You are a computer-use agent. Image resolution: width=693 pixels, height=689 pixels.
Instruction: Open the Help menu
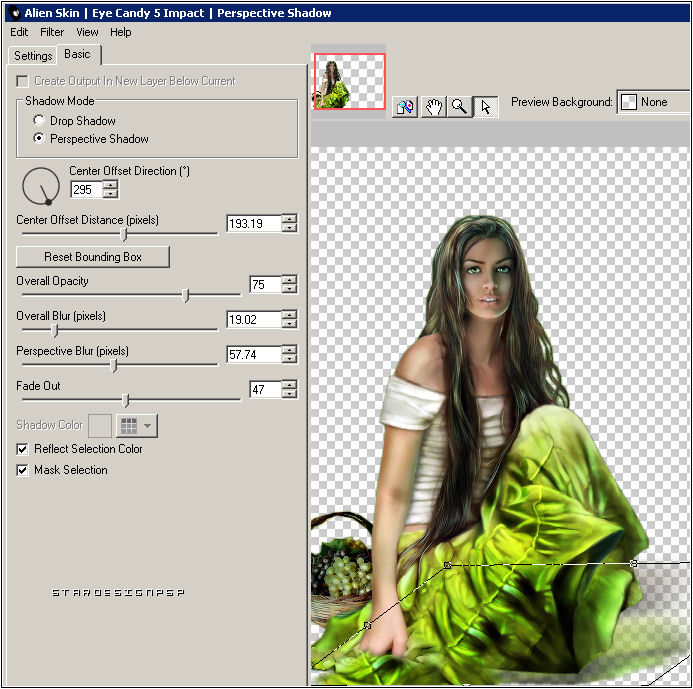(x=121, y=32)
